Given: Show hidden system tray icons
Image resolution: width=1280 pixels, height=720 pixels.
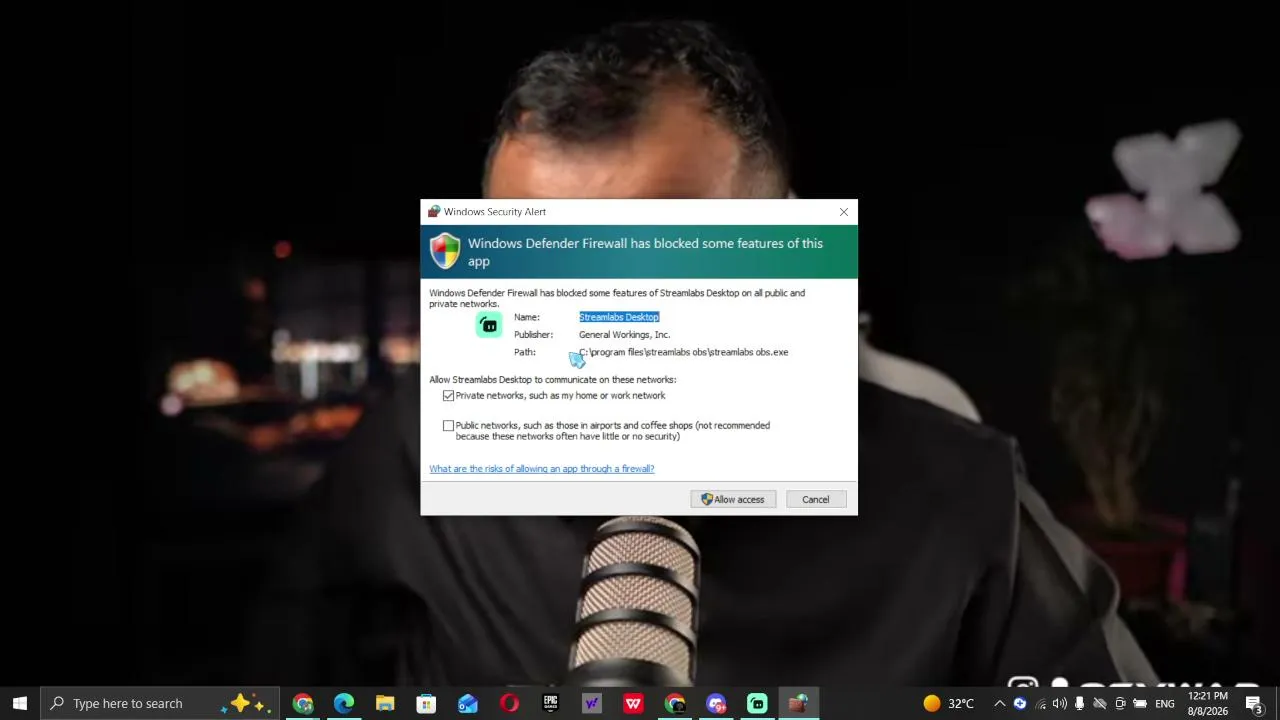Looking at the screenshot, I should [999, 703].
